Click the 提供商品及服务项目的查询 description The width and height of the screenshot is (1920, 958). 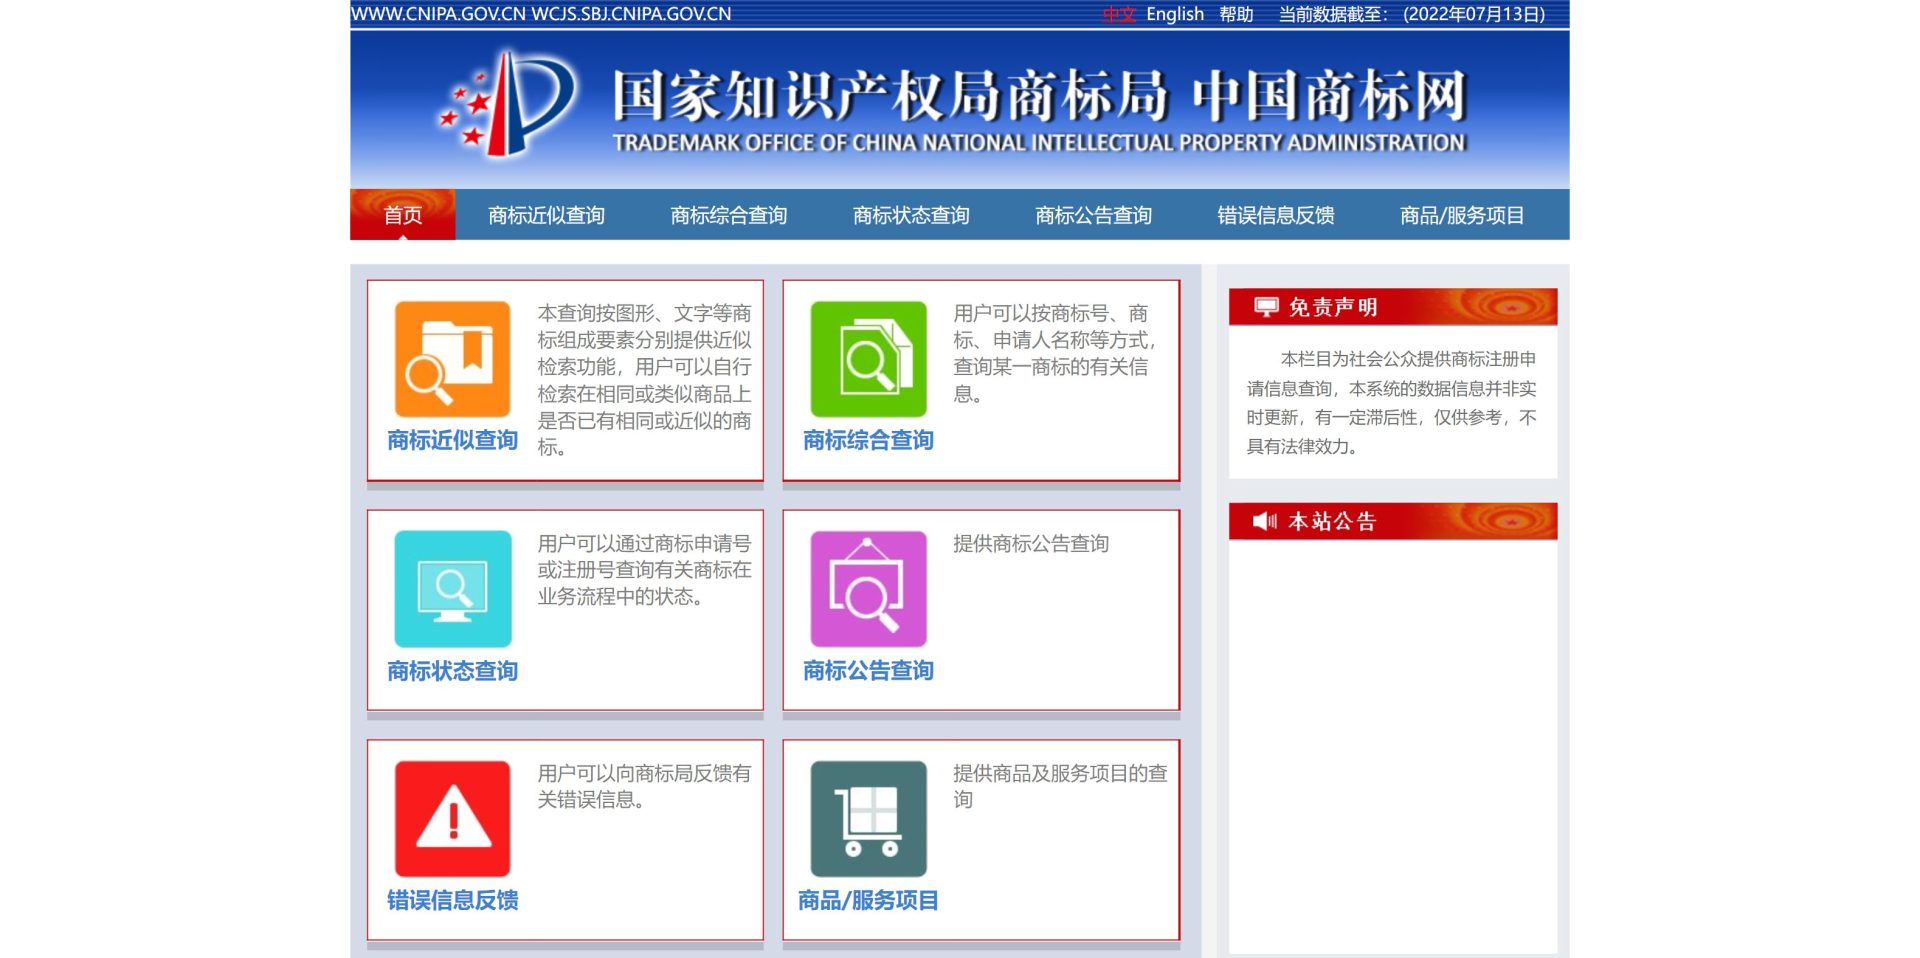click(1060, 786)
